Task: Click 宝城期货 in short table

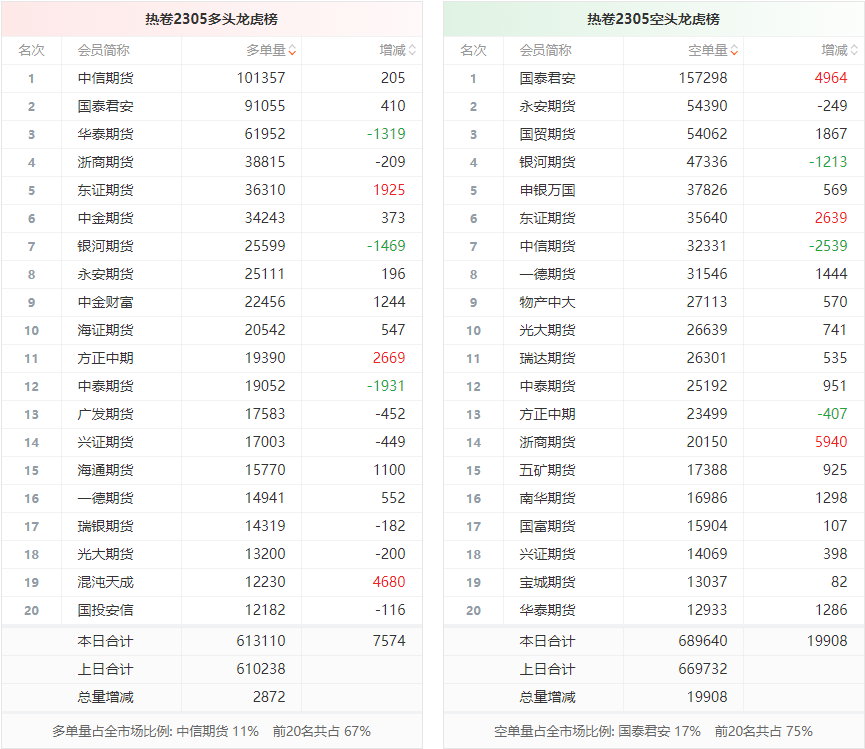Action: (547, 582)
